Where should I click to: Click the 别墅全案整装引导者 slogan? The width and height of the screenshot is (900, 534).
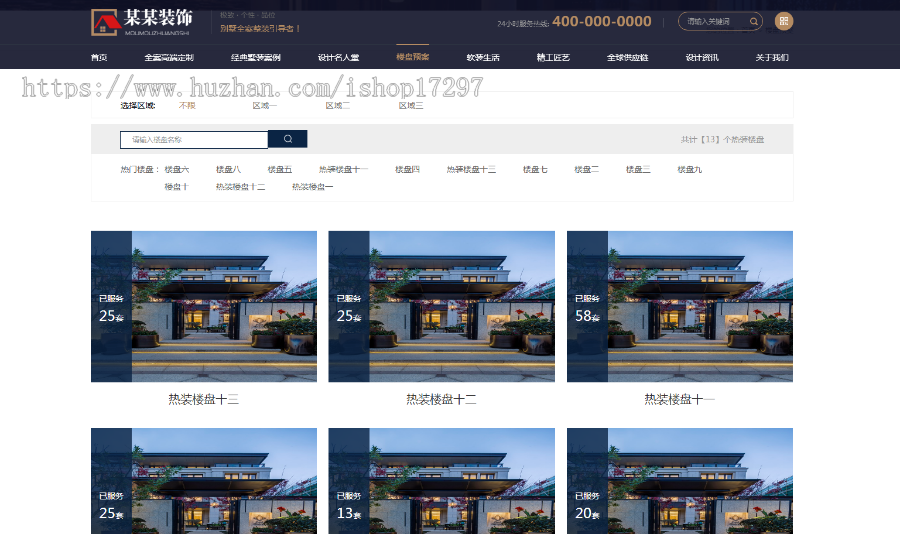pyautogui.click(x=260, y=28)
